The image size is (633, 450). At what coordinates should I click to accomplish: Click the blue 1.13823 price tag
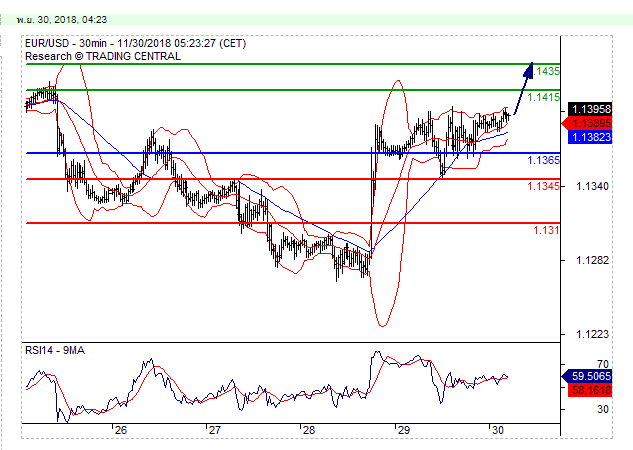click(591, 137)
